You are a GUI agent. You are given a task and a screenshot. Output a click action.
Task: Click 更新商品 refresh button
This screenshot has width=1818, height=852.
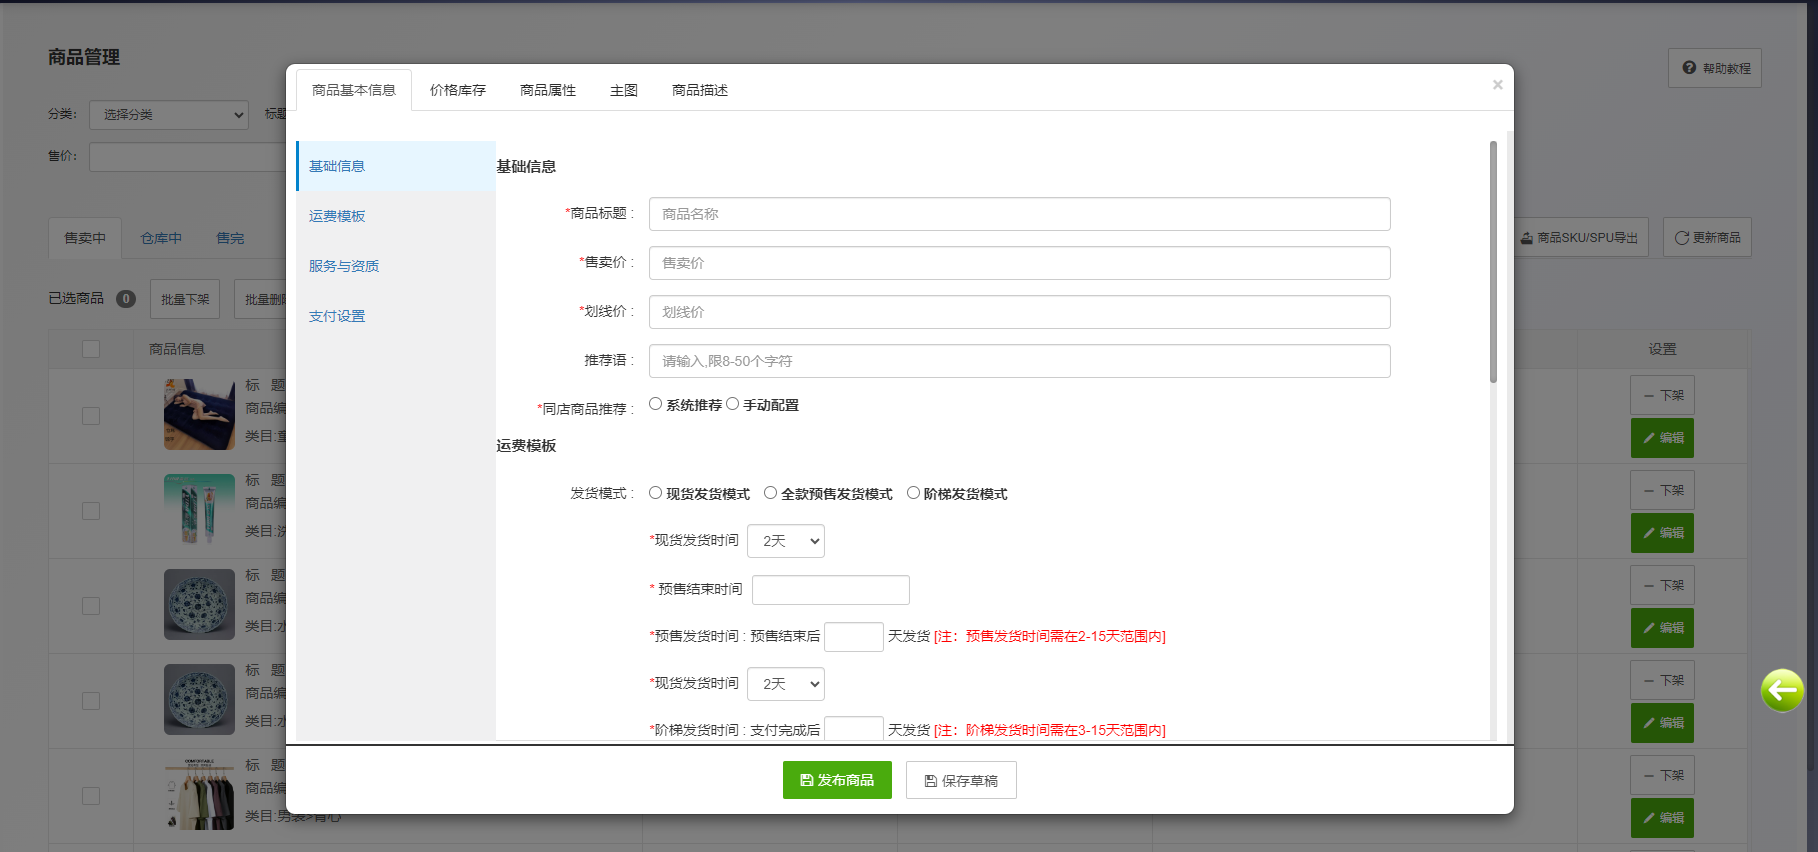(x=1706, y=238)
